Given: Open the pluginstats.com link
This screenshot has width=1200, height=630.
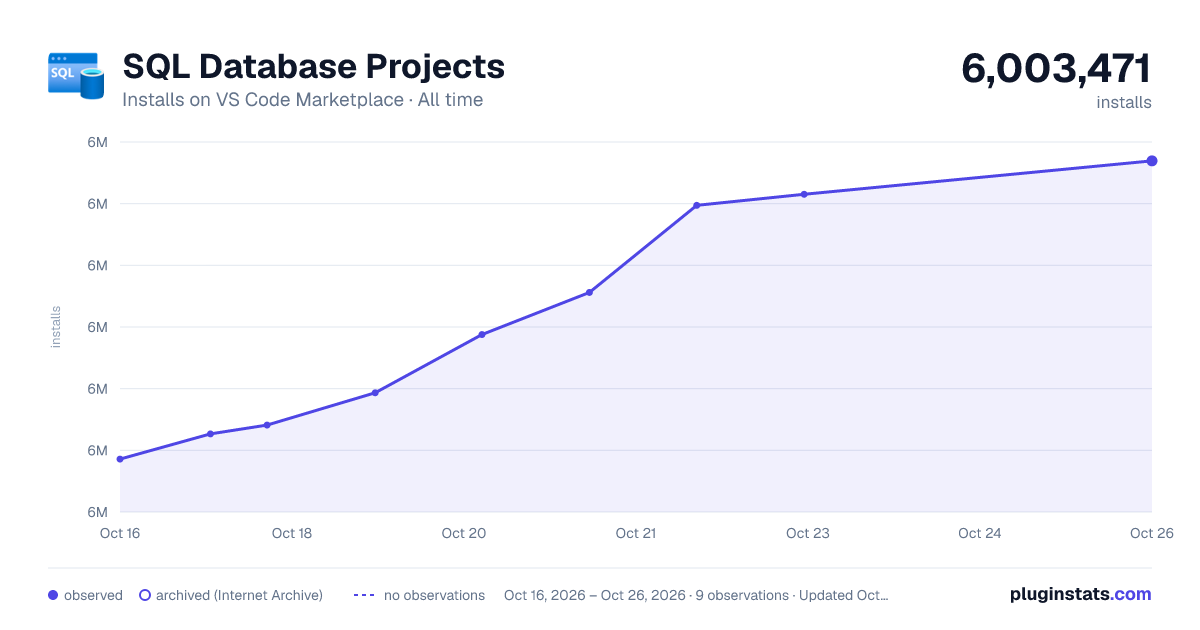Looking at the screenshot, I should coord(1080,594).
